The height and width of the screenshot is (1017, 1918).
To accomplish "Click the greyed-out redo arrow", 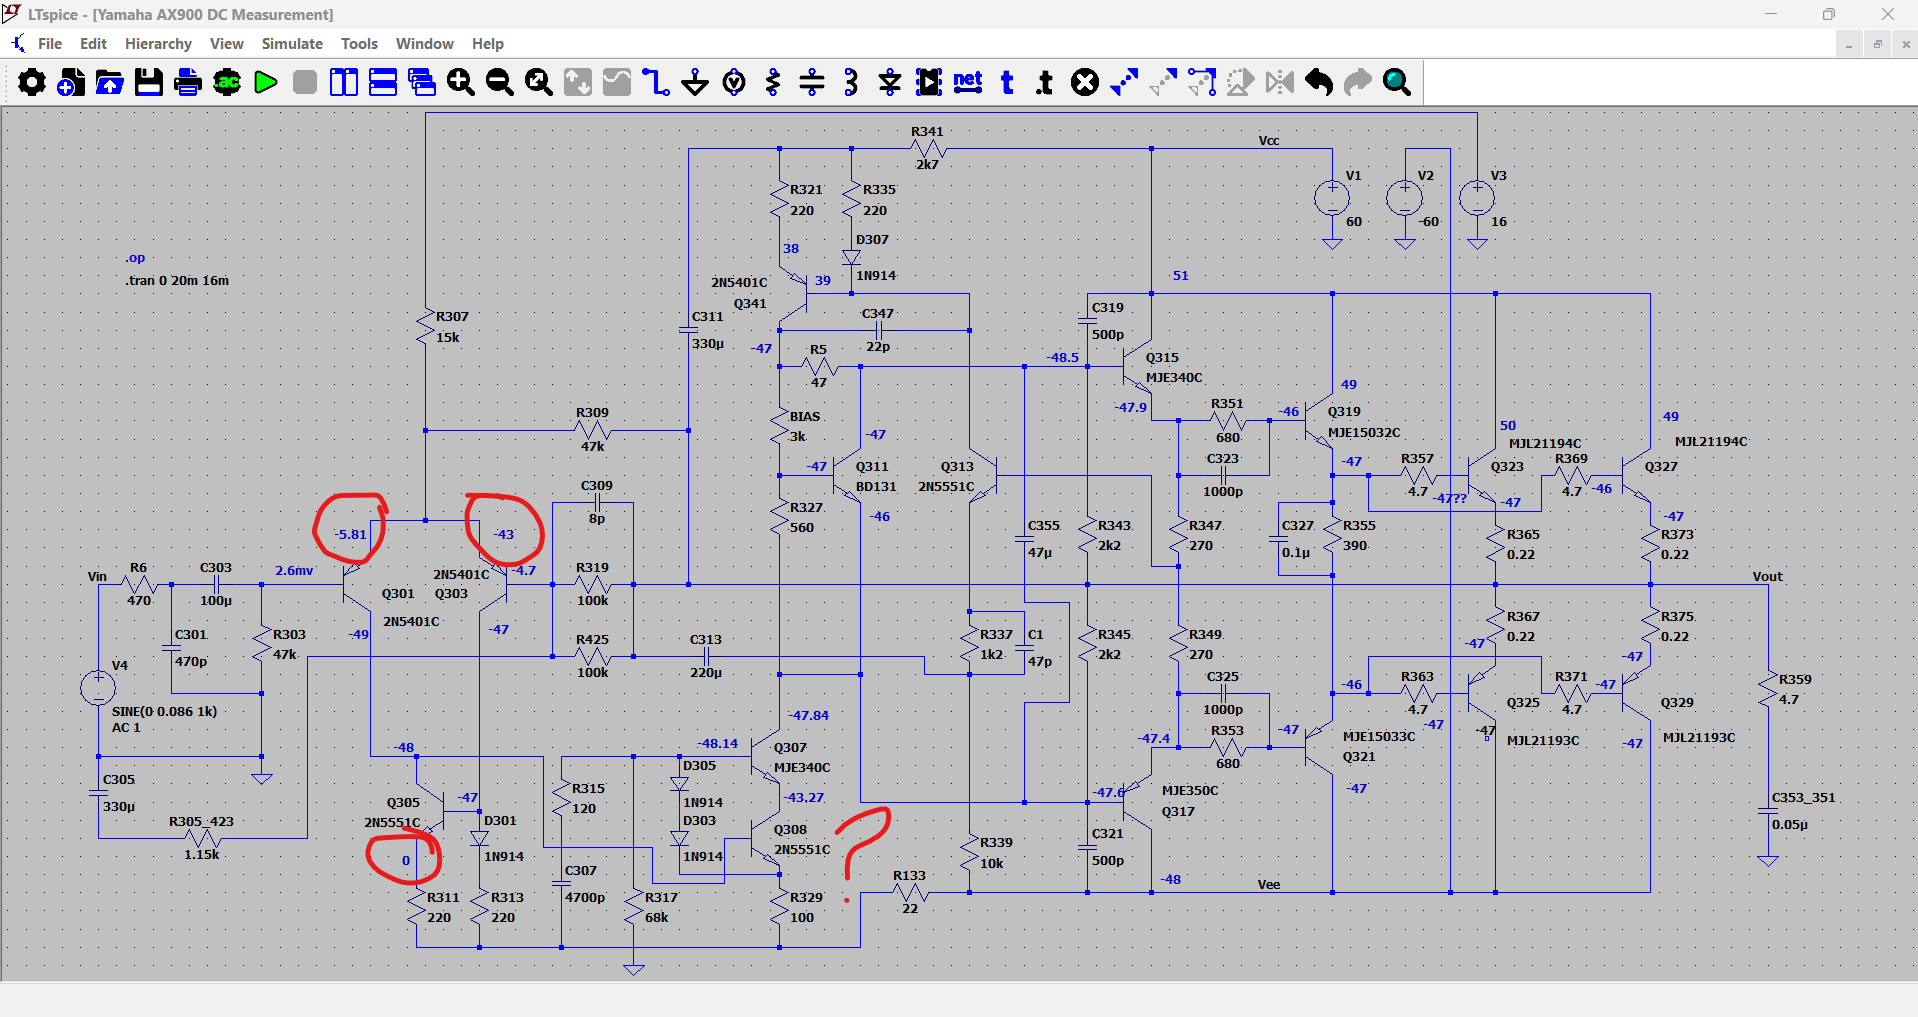I will [1358, 82].
